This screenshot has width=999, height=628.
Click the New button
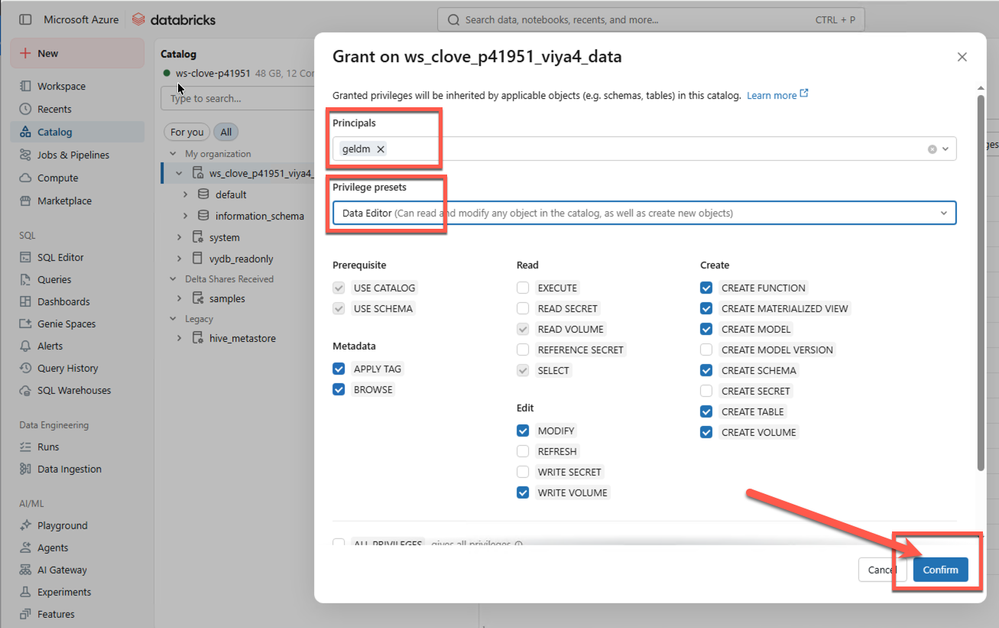(x=77, y=54)
